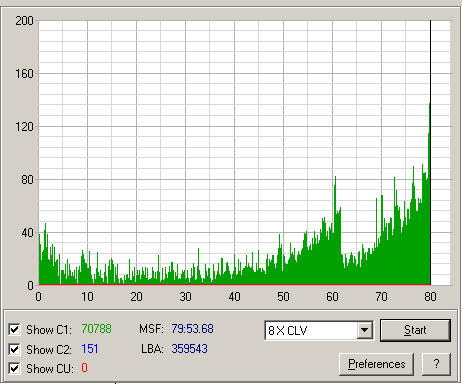Image resolution: width=462 pixels, height=384 pixels.
Task: Click the question mark help button
Action: (x=436, y=364)
